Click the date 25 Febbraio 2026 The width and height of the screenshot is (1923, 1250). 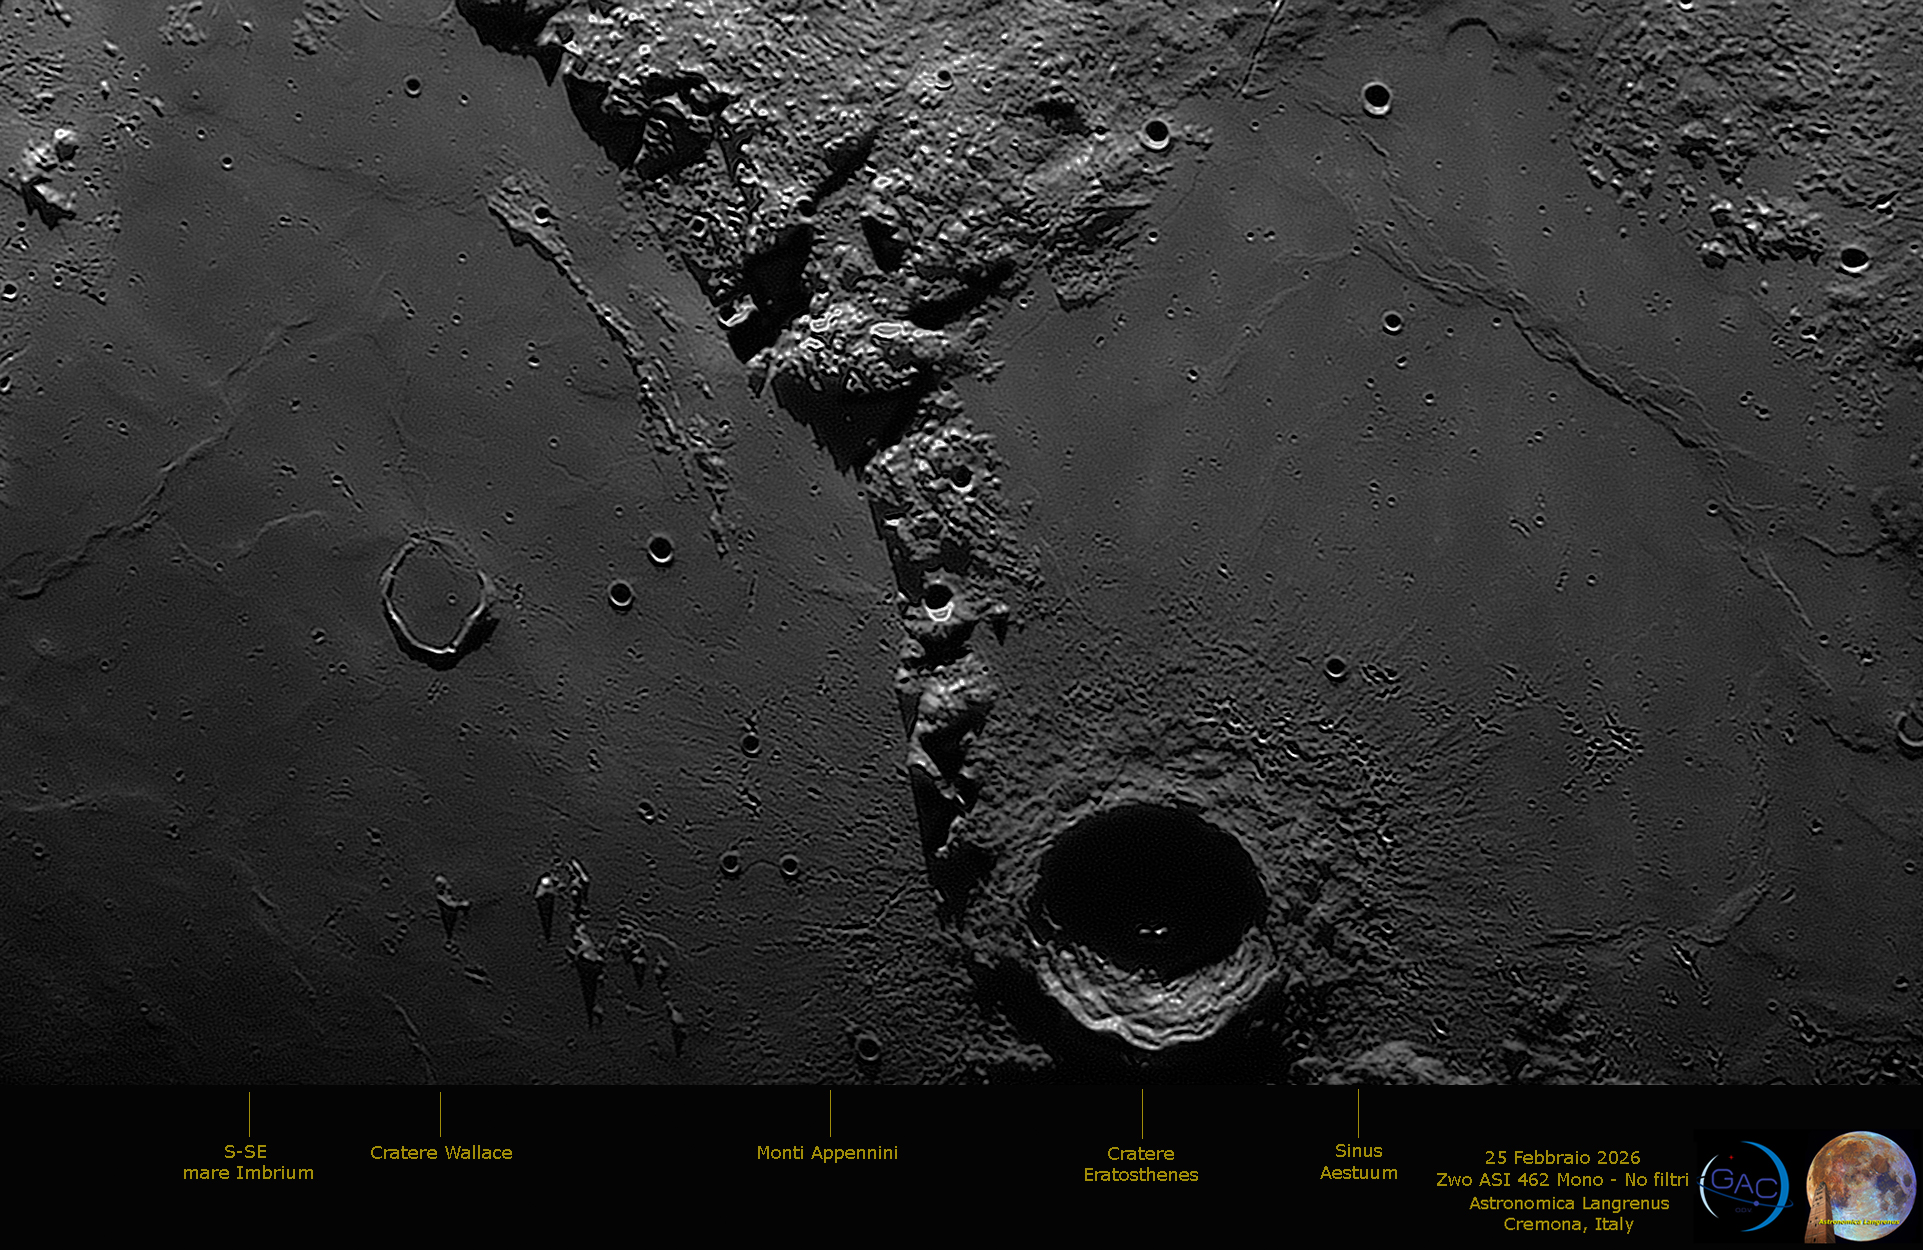pyautogui.click(x=1562, y=1157)
